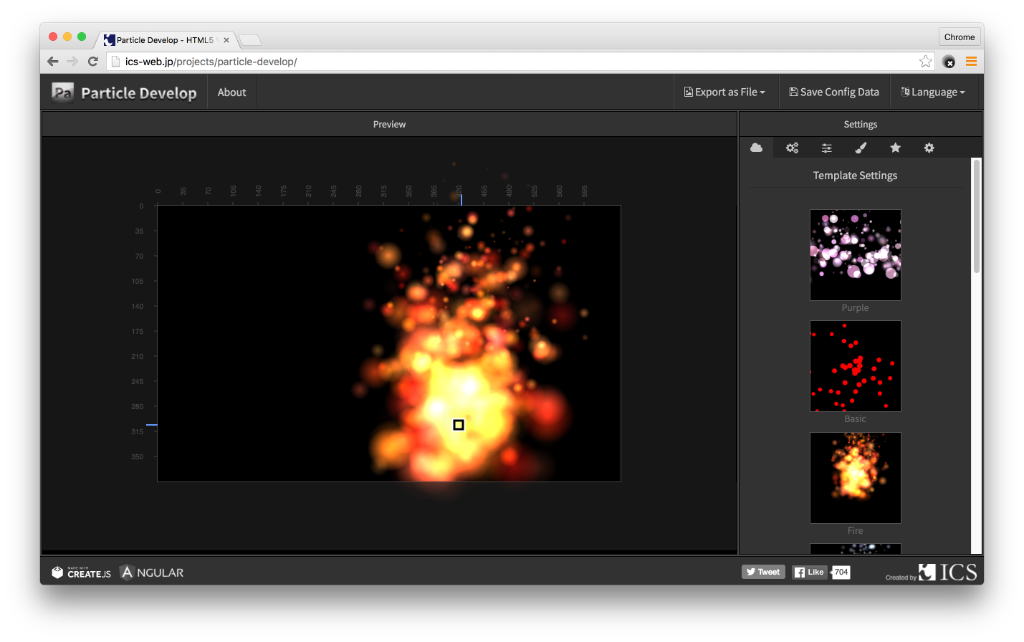The image size is (1024, 642).
Task: Click the Facebook Like button
Action: (x=809, y=572)
